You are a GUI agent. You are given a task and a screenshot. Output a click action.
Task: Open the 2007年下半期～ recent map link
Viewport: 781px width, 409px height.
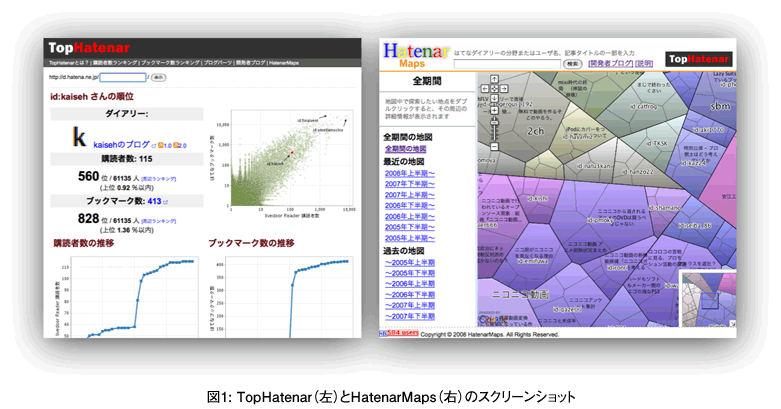[410, 184]
